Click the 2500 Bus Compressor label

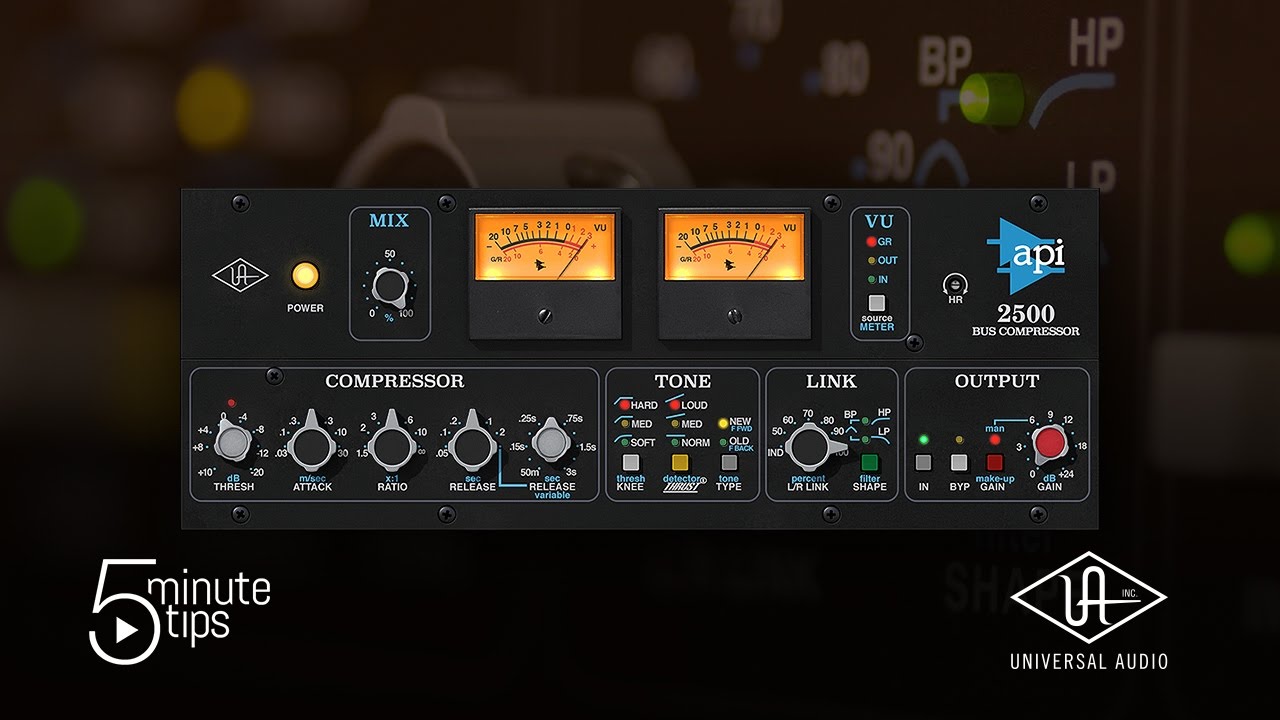point(1025,320)
